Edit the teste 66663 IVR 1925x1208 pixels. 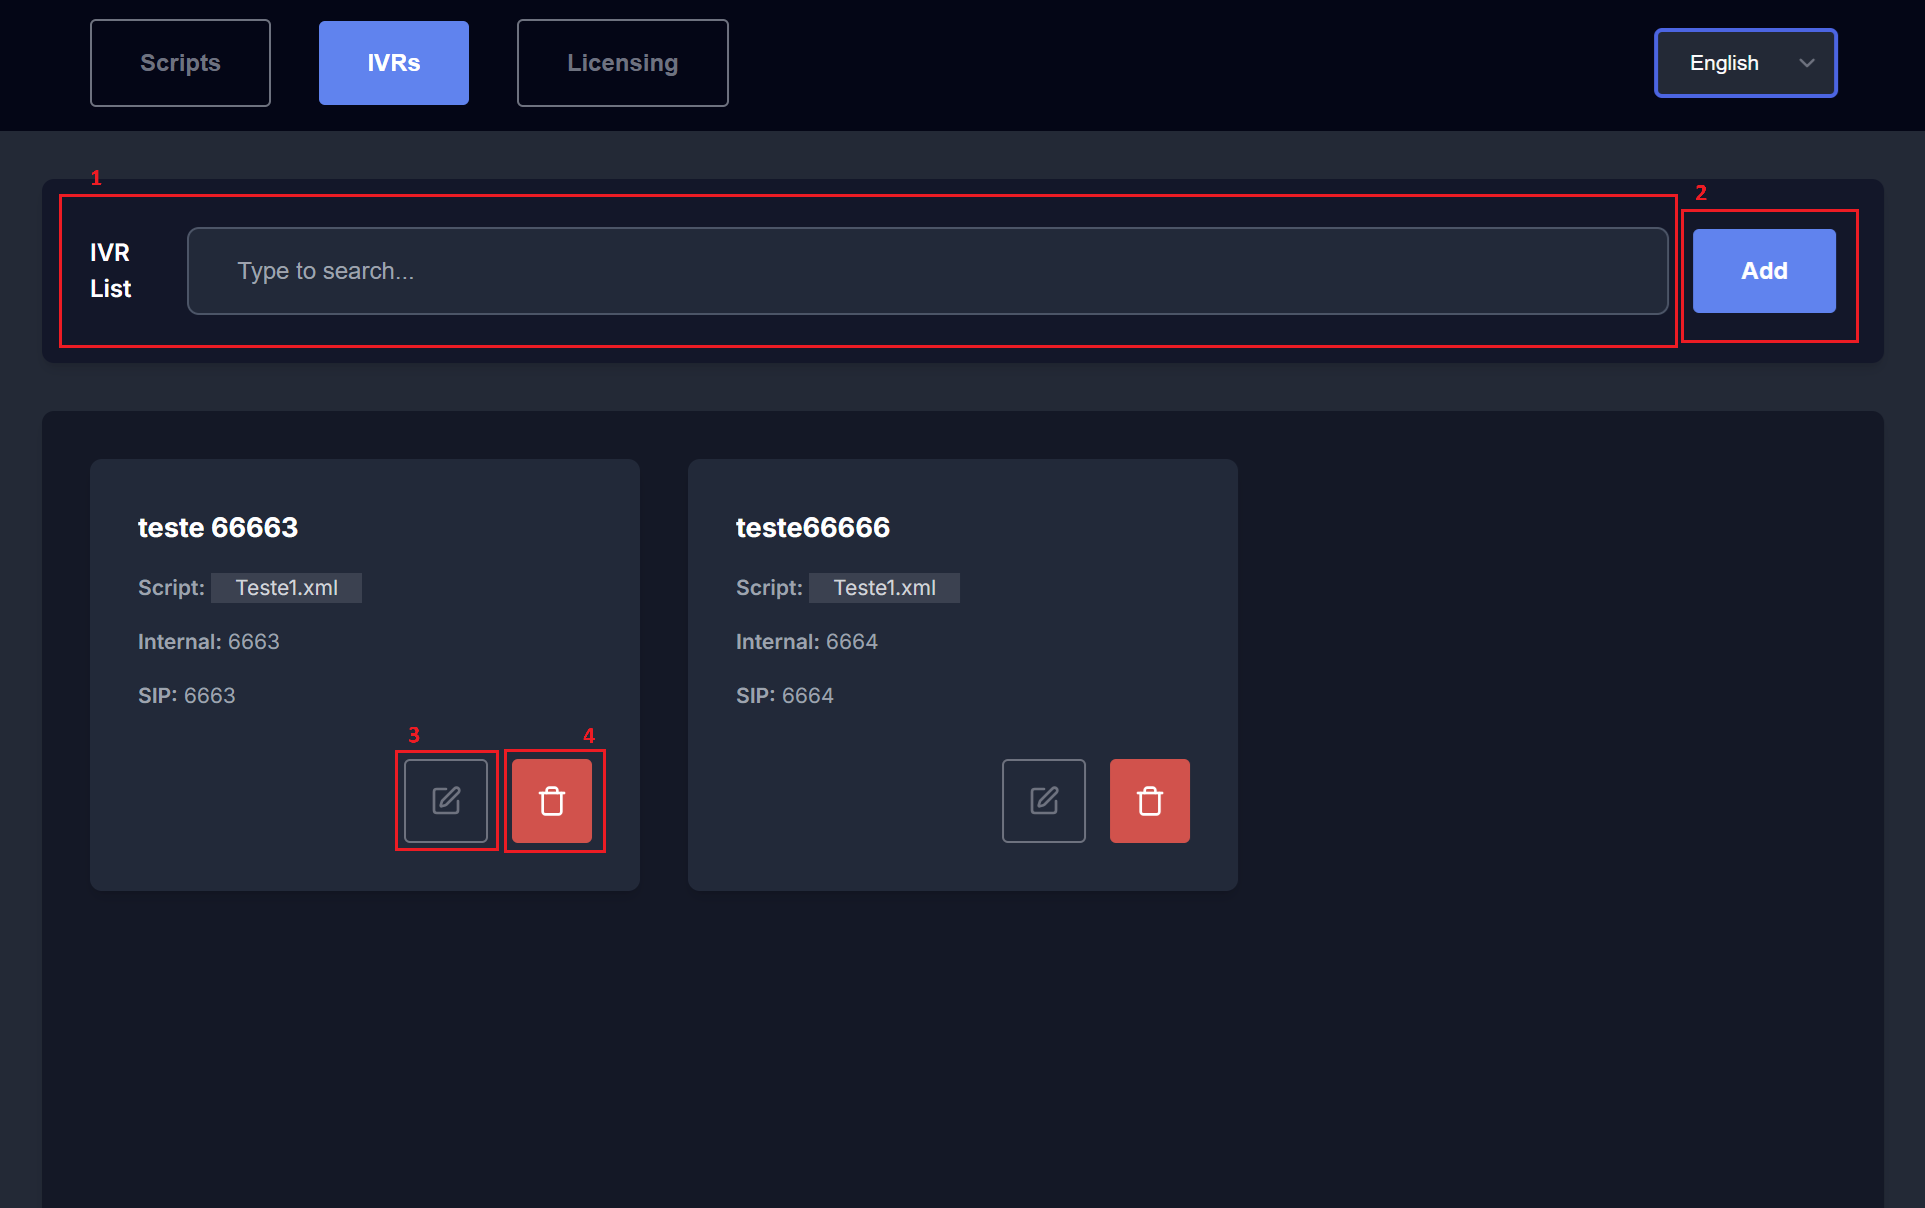tap(446, 801)
